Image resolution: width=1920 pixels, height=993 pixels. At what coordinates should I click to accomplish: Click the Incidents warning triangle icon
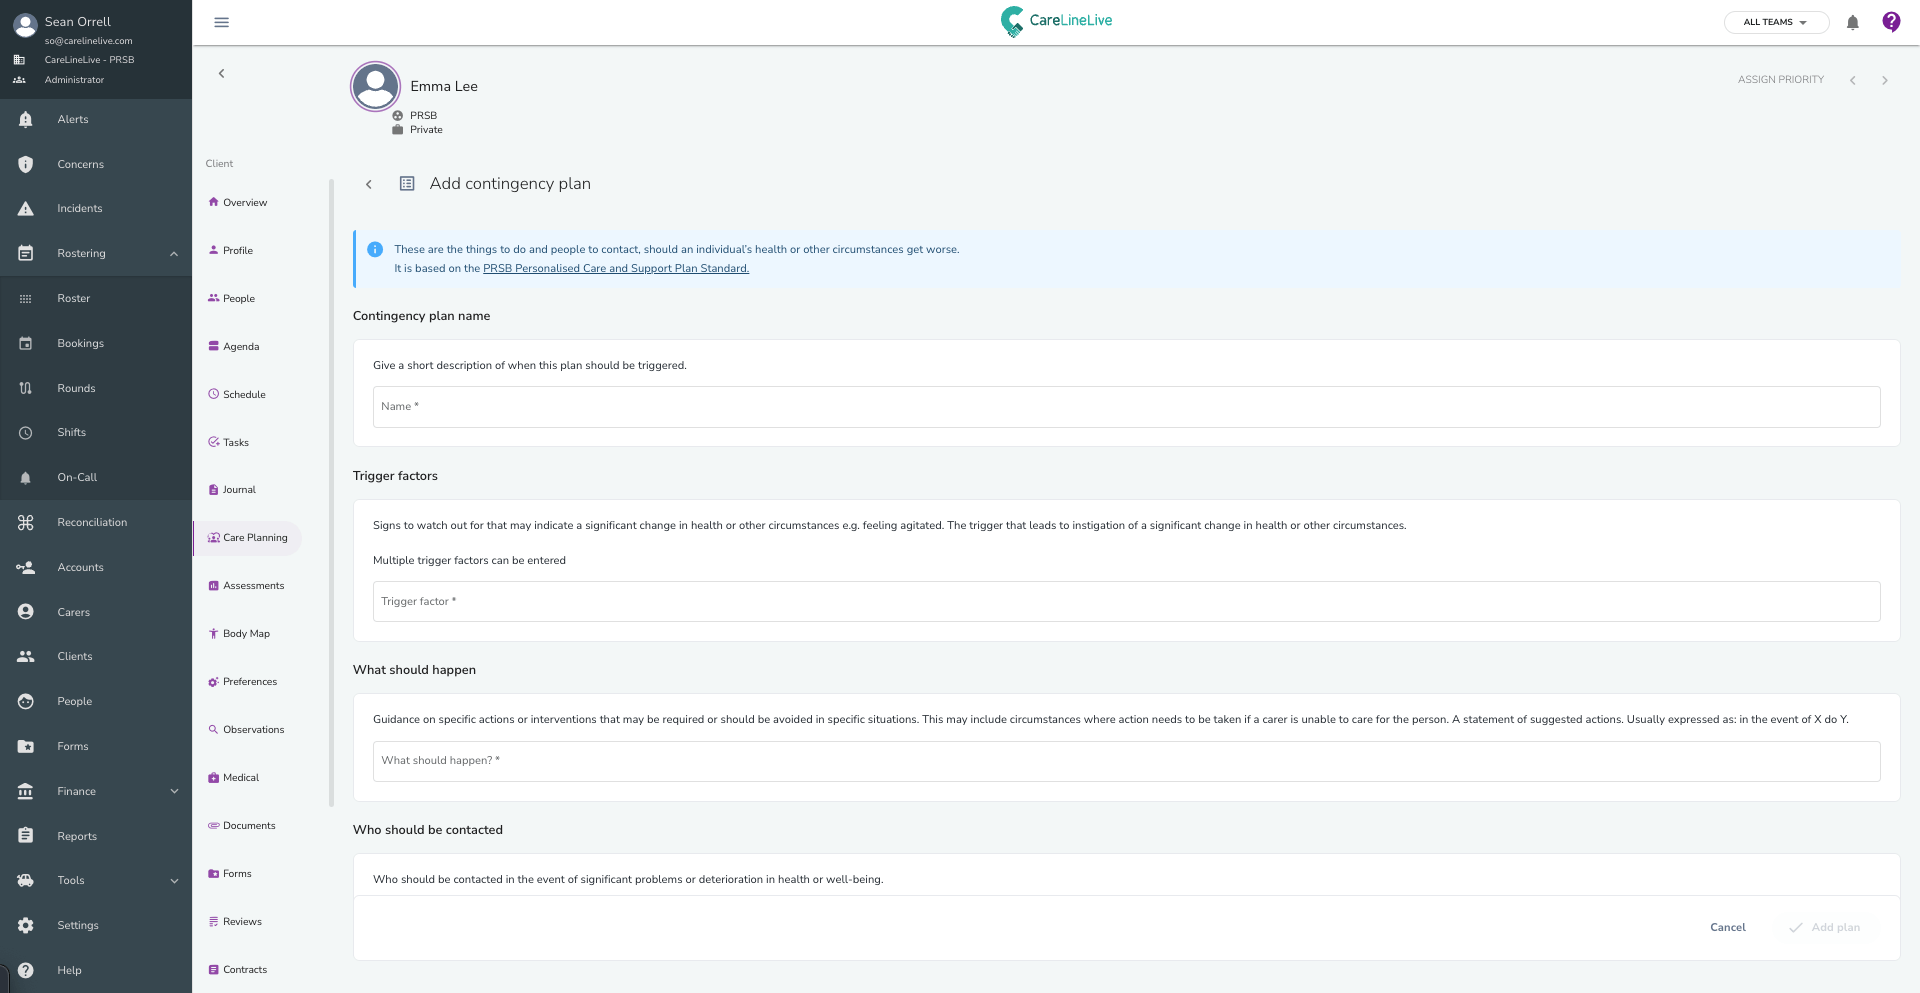pyautogui.click(x=26, y=209)
